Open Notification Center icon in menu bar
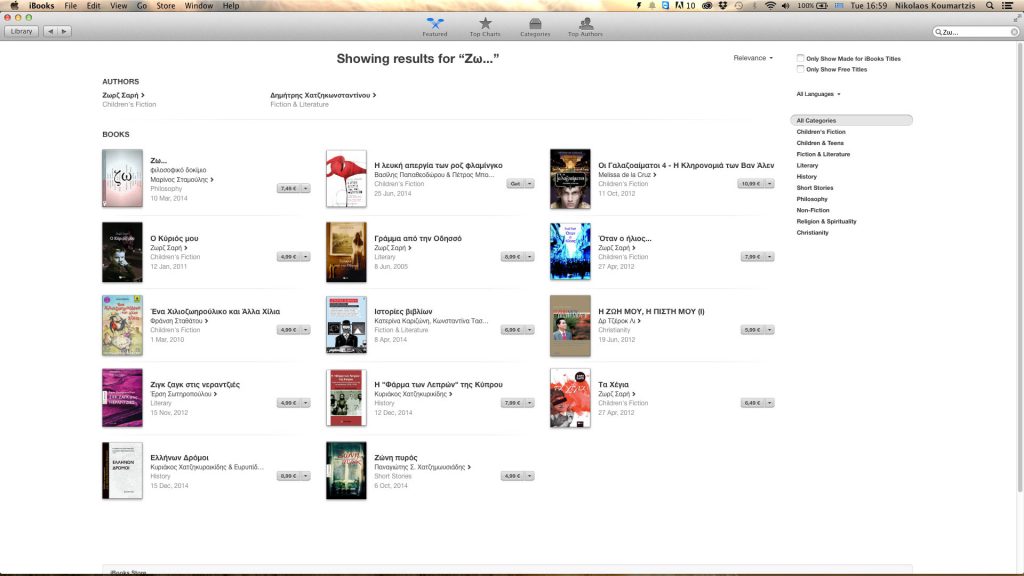 click(1008, 5)
